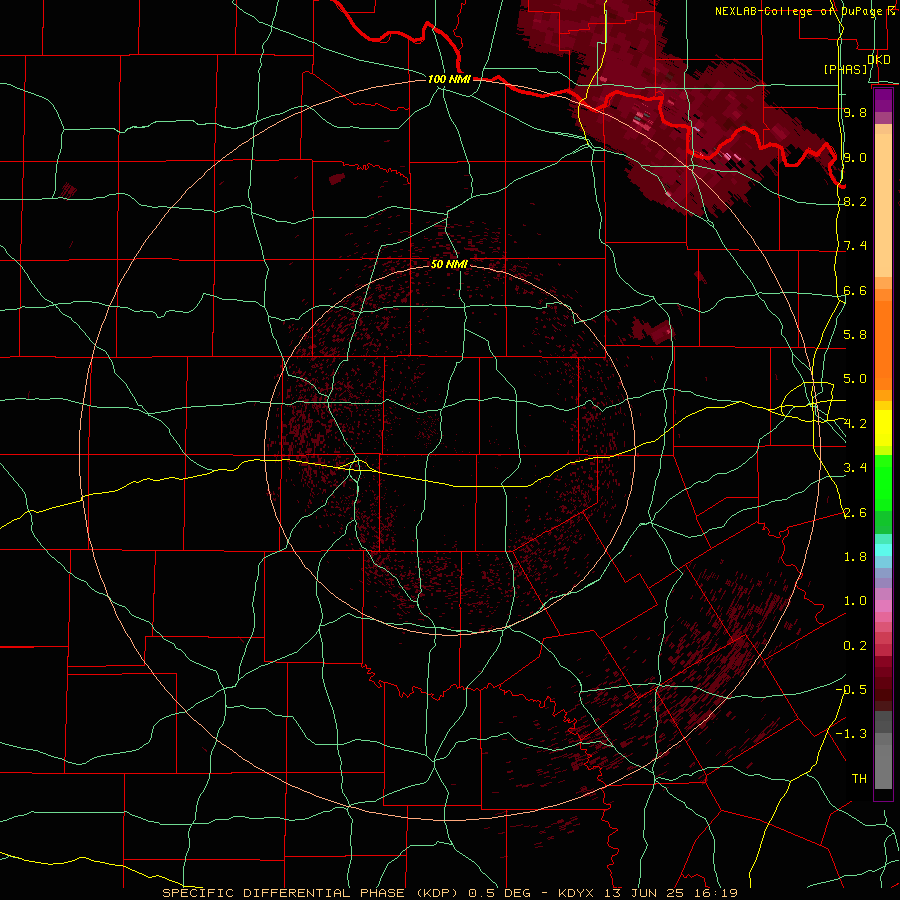900x900 pixels.
Task: Click the 4.2 legend value
Action: coord(855,424)
